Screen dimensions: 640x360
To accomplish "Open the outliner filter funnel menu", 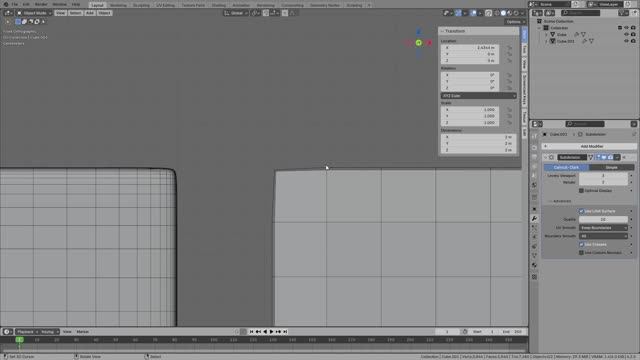I will (623, 13).
